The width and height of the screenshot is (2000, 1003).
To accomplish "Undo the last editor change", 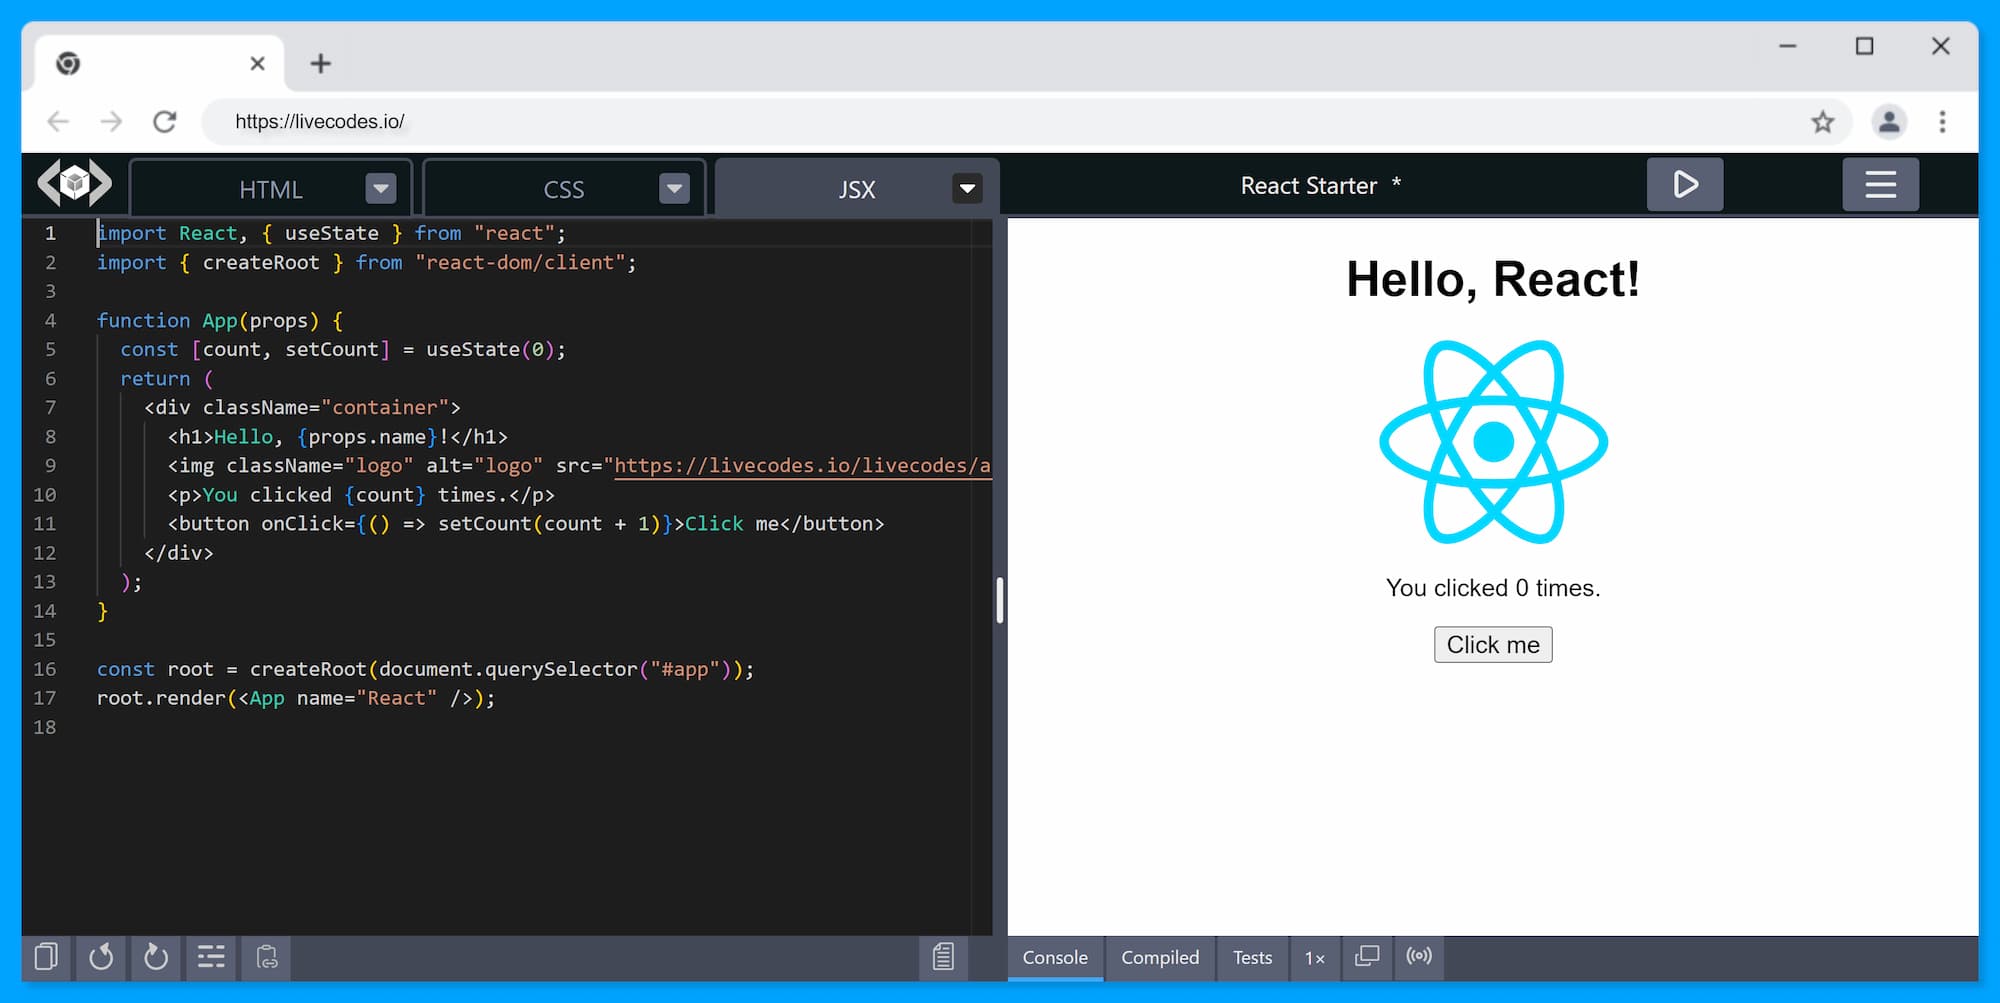I will tap(101, 957).
